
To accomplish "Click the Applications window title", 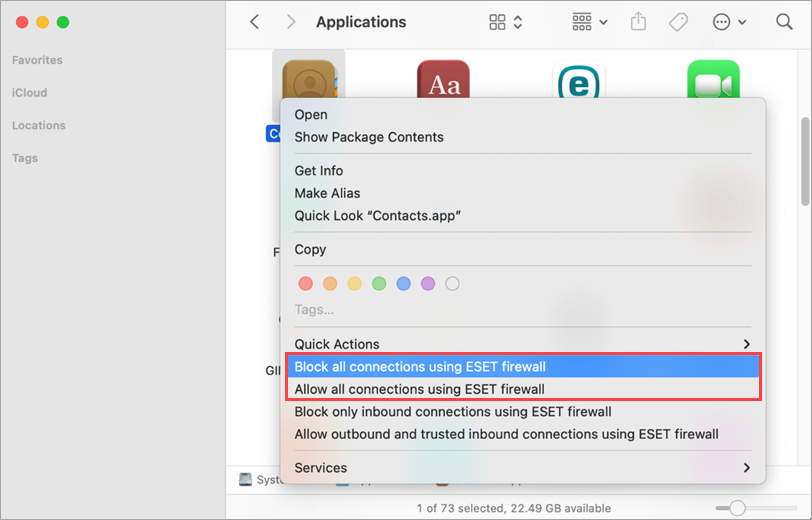I will click(361, 22).
